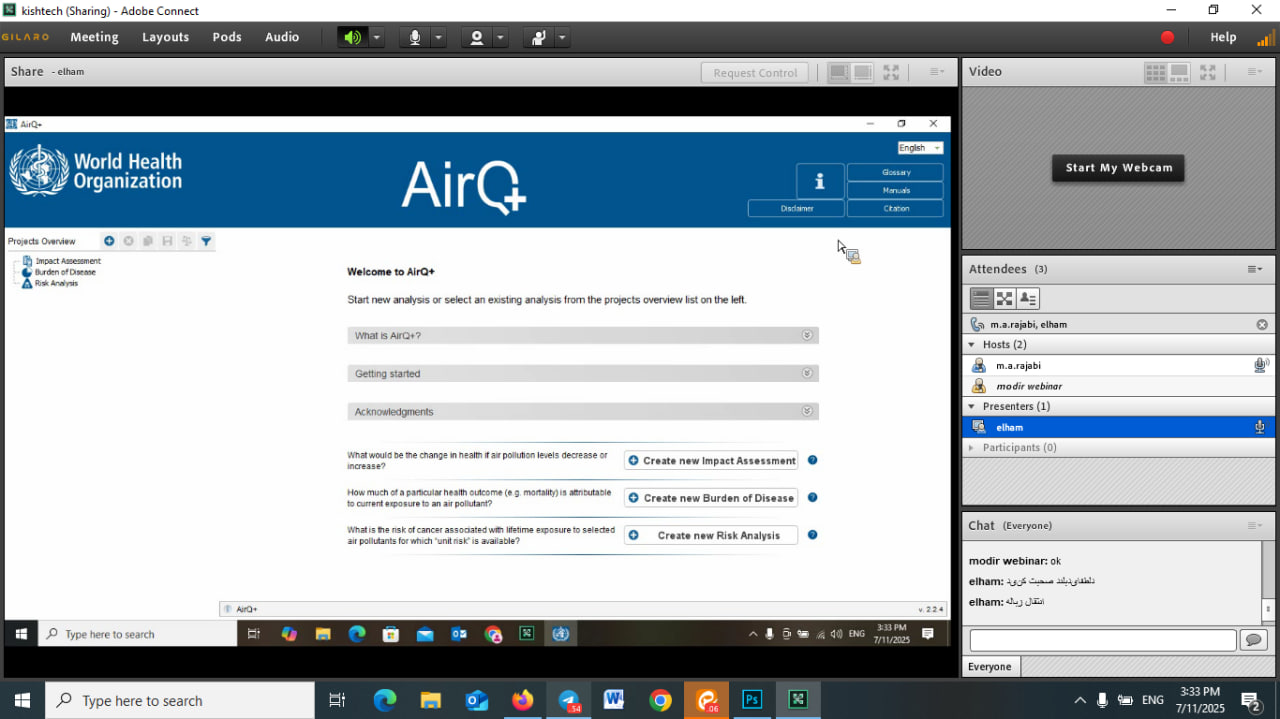Select Impact Assessment tree item

click(x=61, y=261)
